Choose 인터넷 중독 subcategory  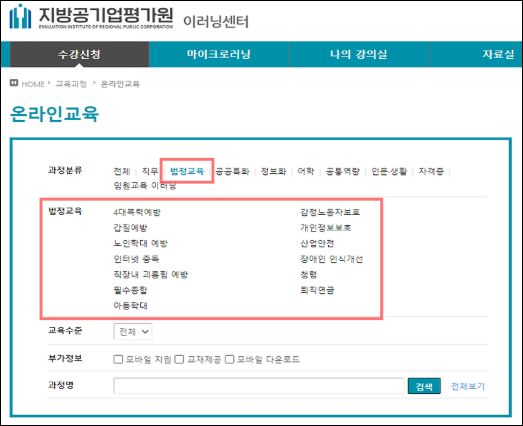(x=136, y=259)
